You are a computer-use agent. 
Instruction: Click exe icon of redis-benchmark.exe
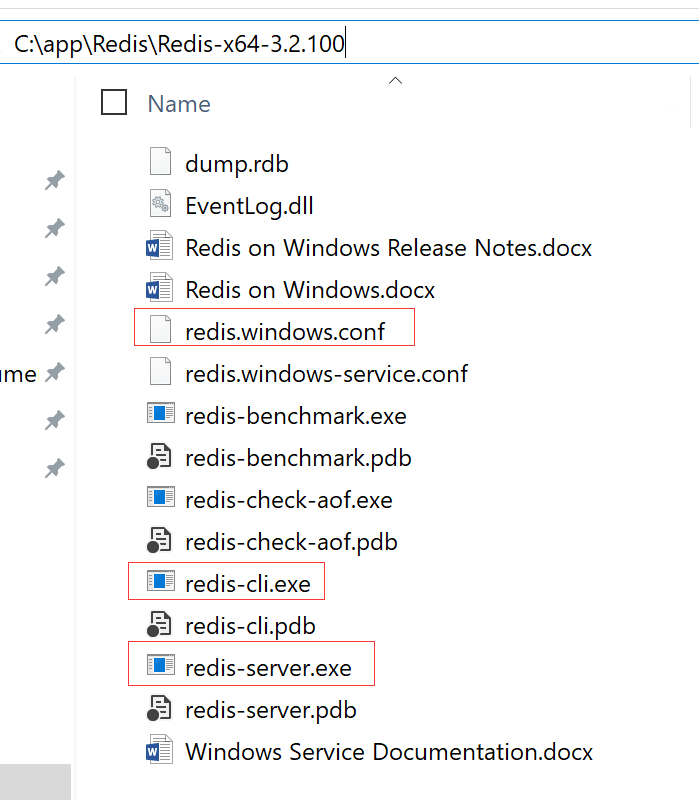click(x=161, y=413)
